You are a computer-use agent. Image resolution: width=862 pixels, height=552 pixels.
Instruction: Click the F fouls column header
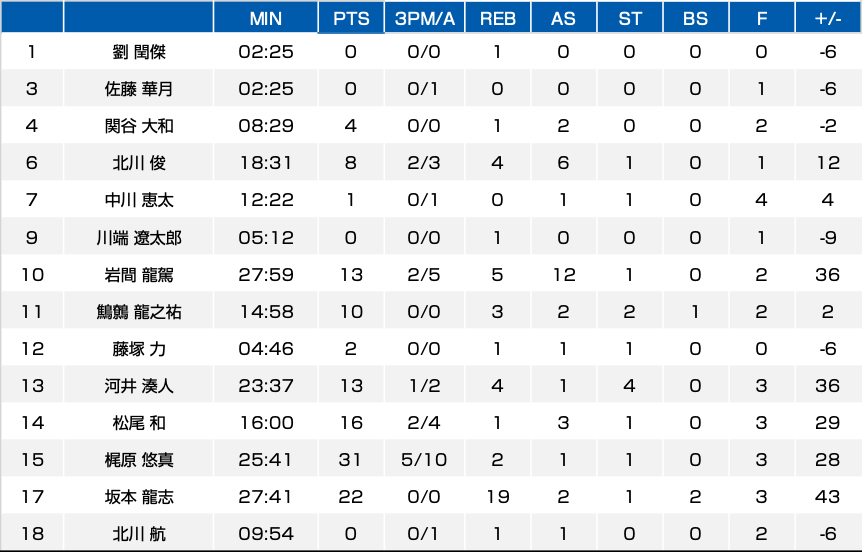coord(761,18)
